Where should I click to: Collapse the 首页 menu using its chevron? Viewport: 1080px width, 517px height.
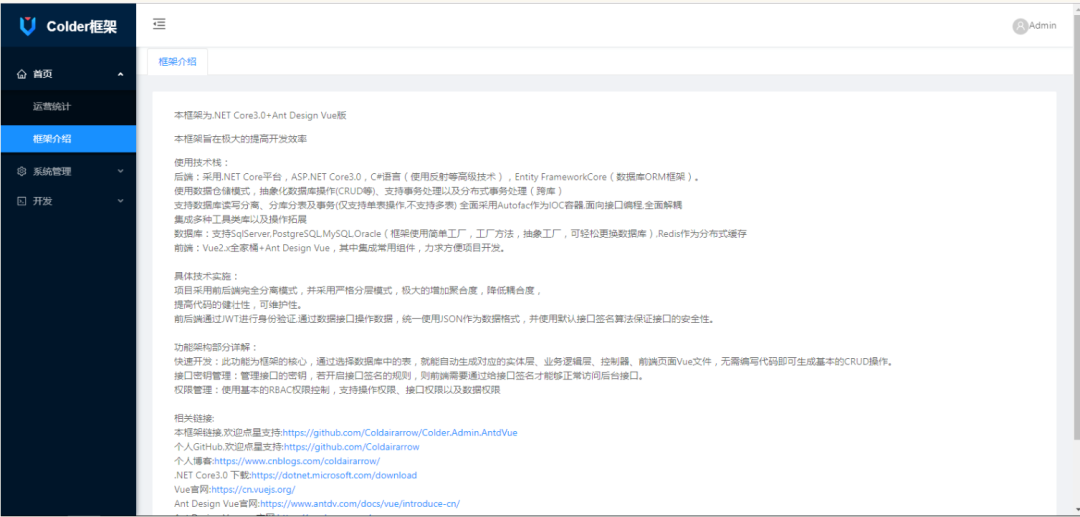point(121,74)
